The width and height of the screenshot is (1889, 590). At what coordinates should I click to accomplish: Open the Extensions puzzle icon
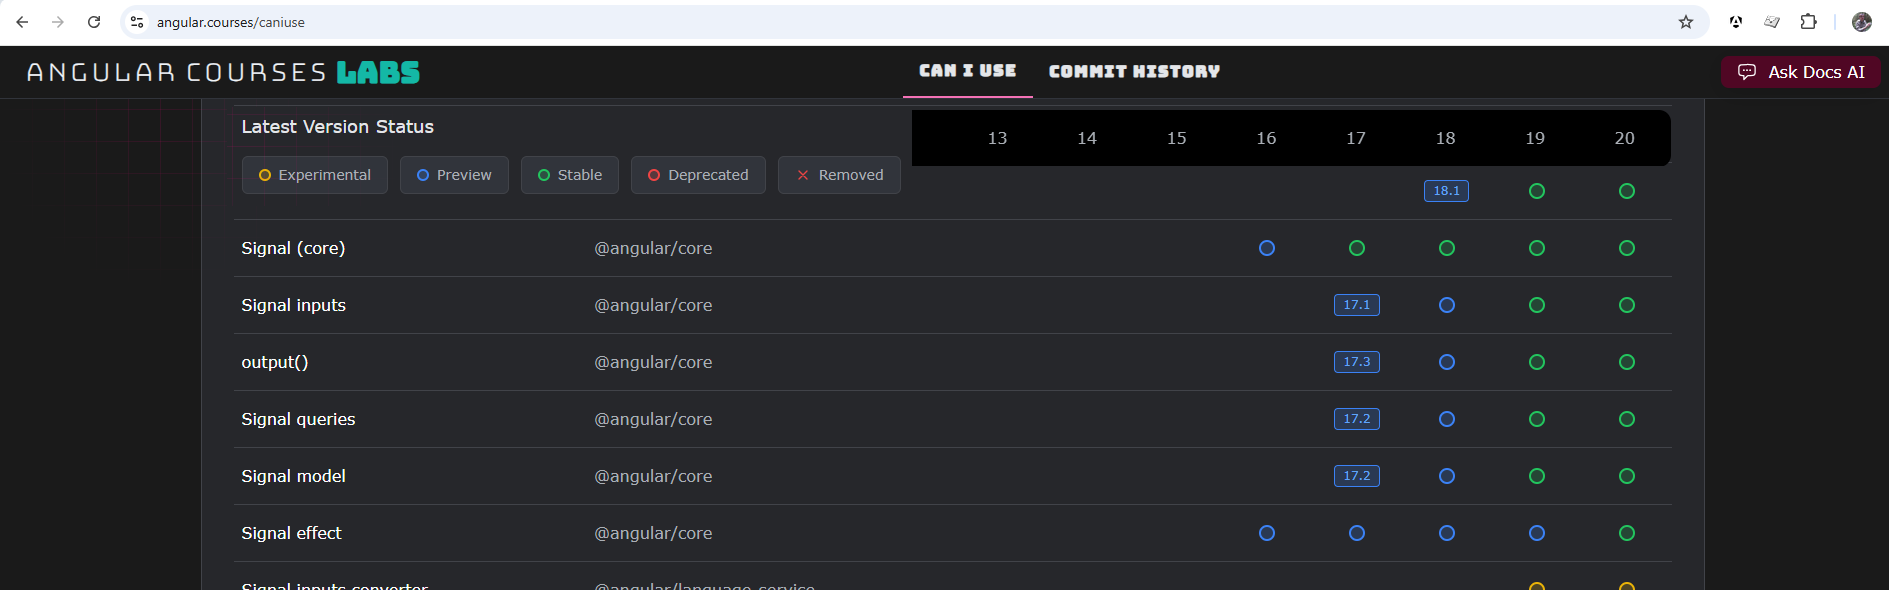coord(1808,22)
